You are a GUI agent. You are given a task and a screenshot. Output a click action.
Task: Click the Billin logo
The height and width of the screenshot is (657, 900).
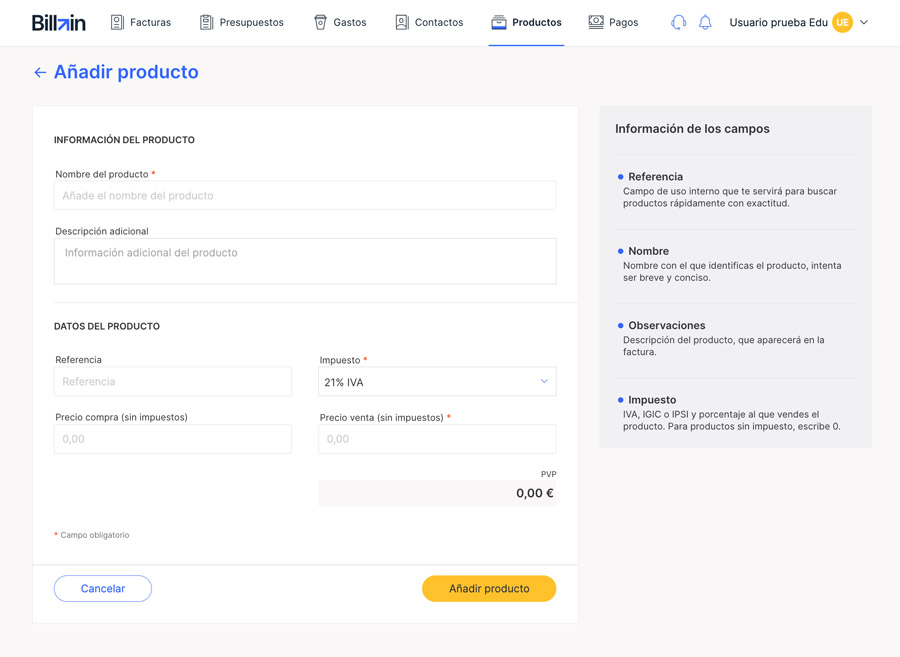[59, 23]
